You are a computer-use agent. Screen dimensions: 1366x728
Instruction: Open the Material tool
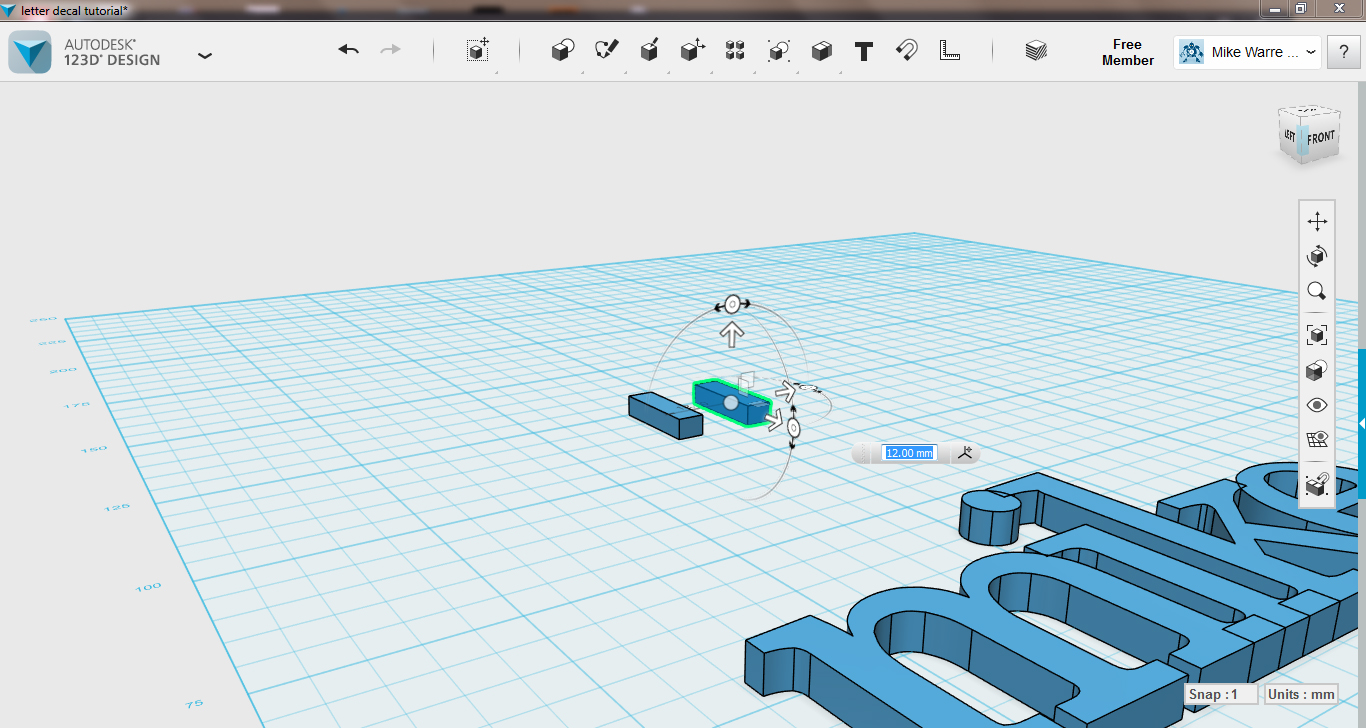(x=1036, y=51)
